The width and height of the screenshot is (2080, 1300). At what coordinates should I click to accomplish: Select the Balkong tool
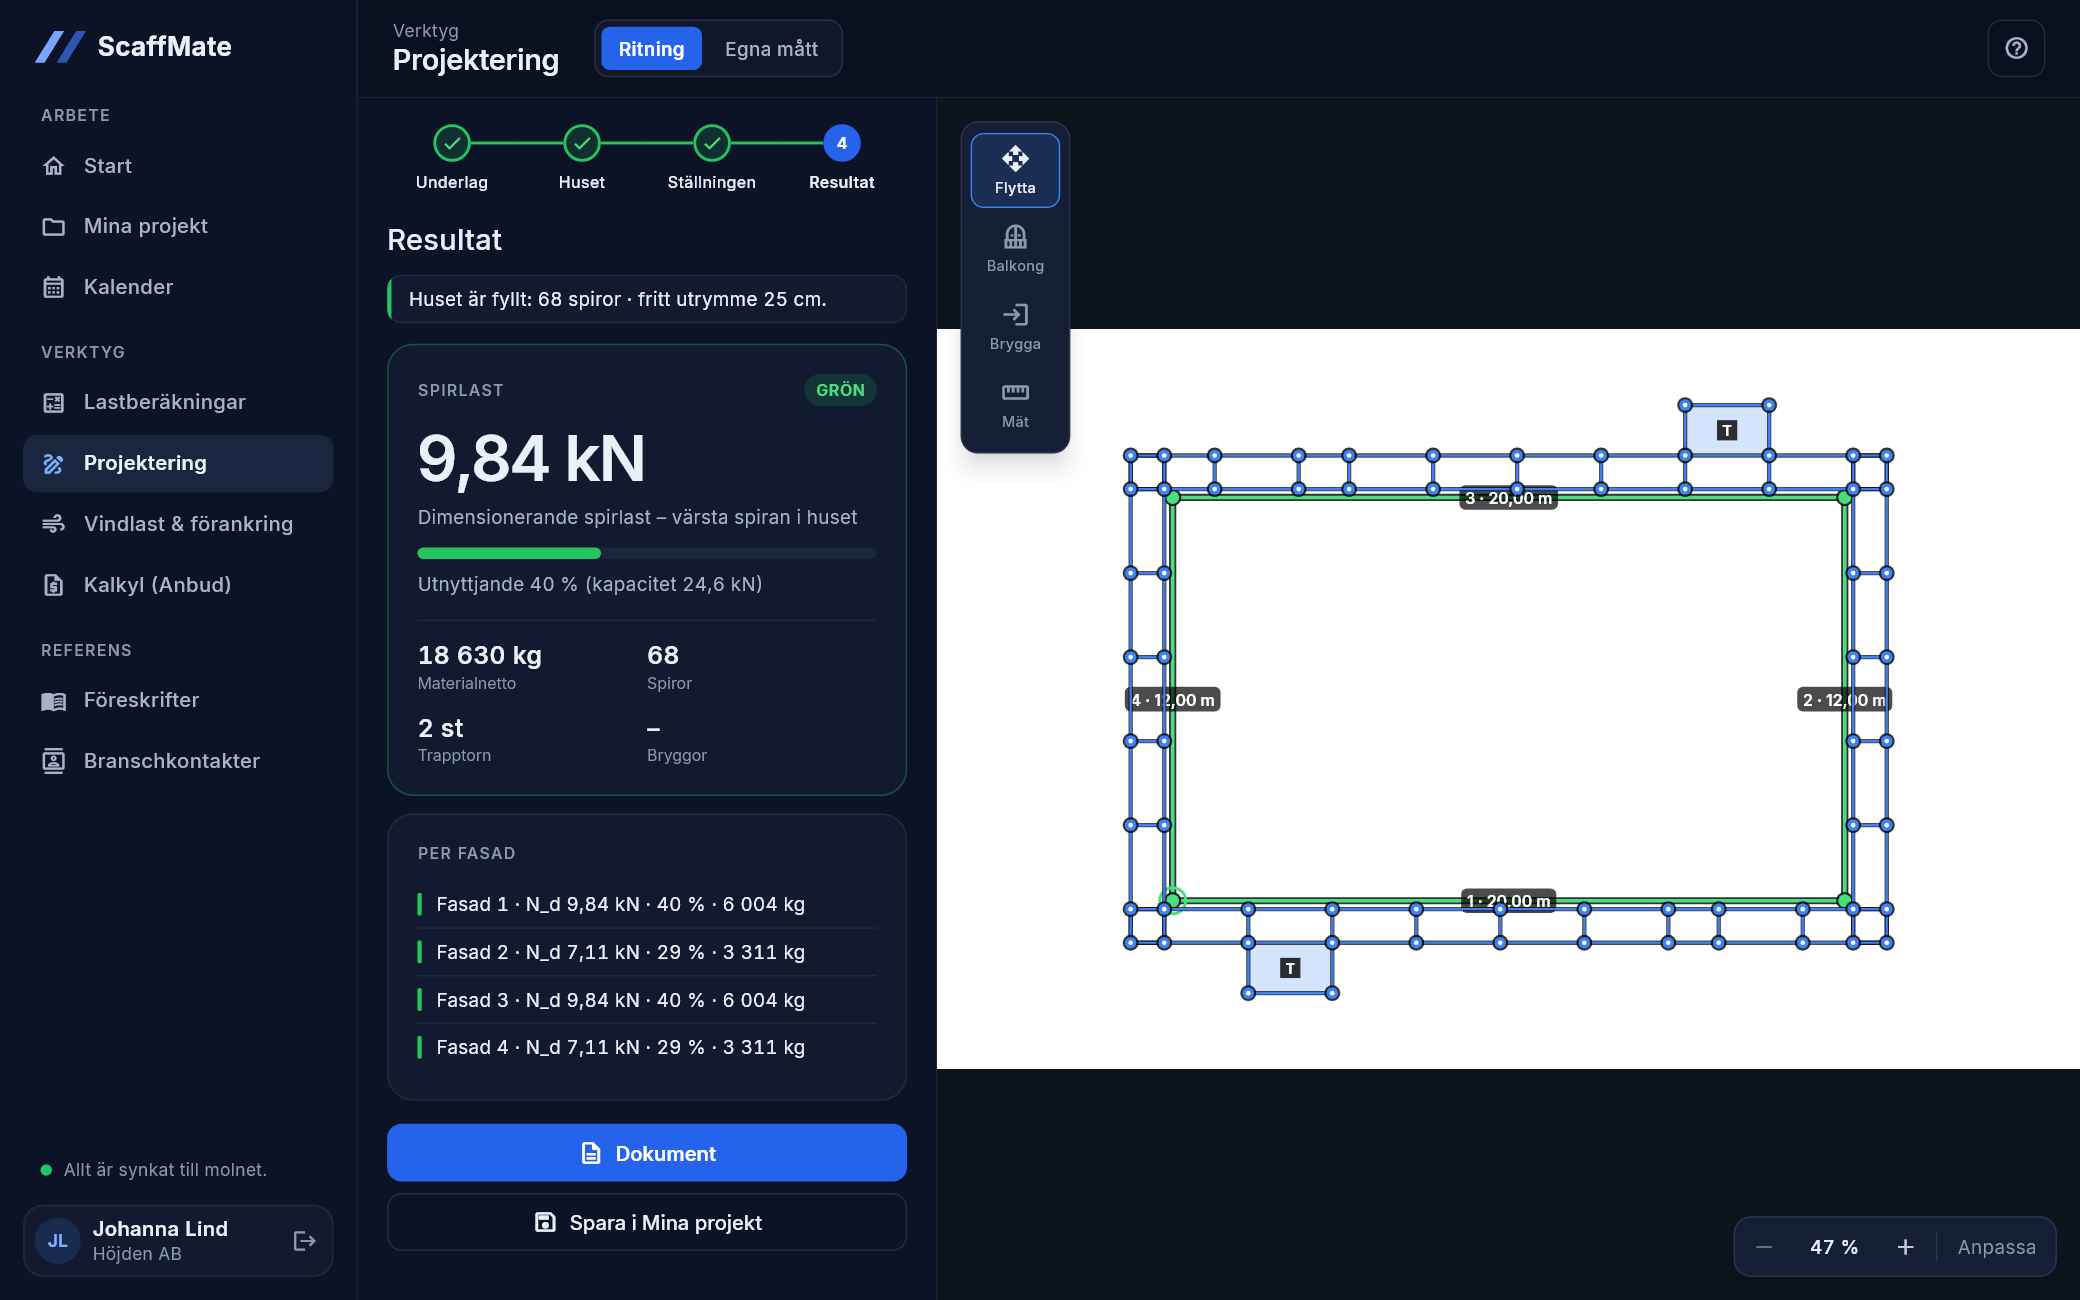[1015, 248]
